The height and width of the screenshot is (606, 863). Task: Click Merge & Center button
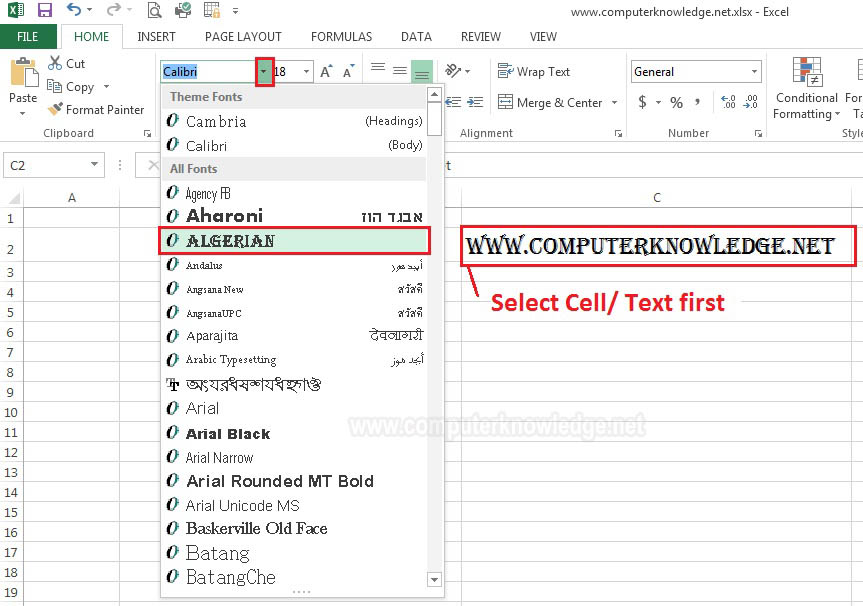pyautogui.click(x=550, y=102)
